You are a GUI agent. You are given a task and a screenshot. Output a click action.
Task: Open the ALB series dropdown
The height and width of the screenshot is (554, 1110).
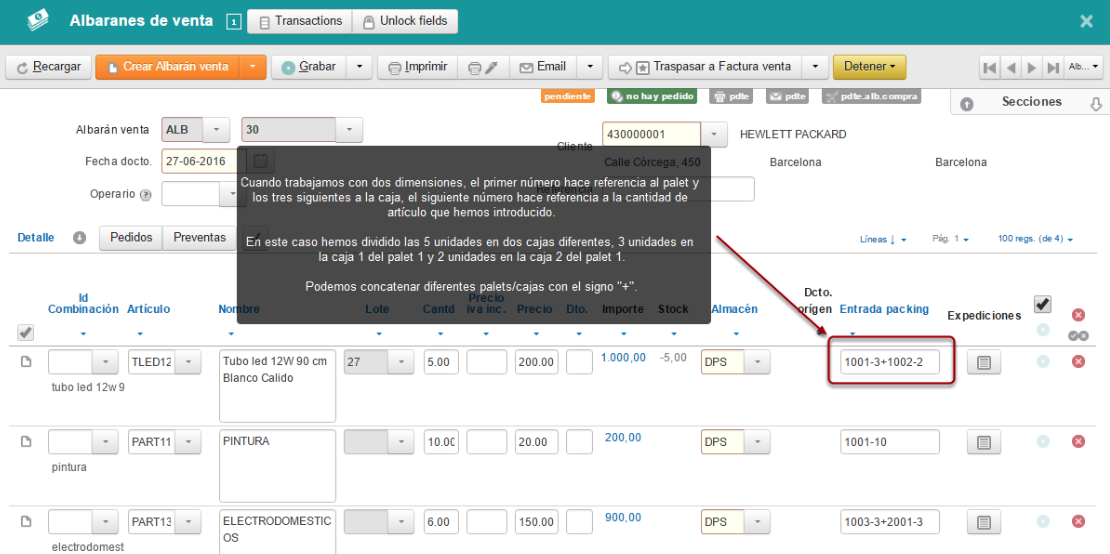217,130
